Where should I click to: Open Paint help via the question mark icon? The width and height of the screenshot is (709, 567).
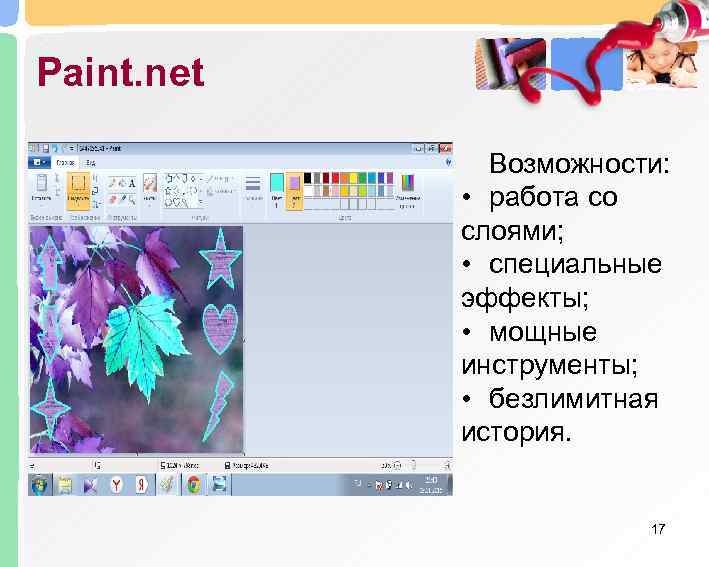[x=448, y=162]
